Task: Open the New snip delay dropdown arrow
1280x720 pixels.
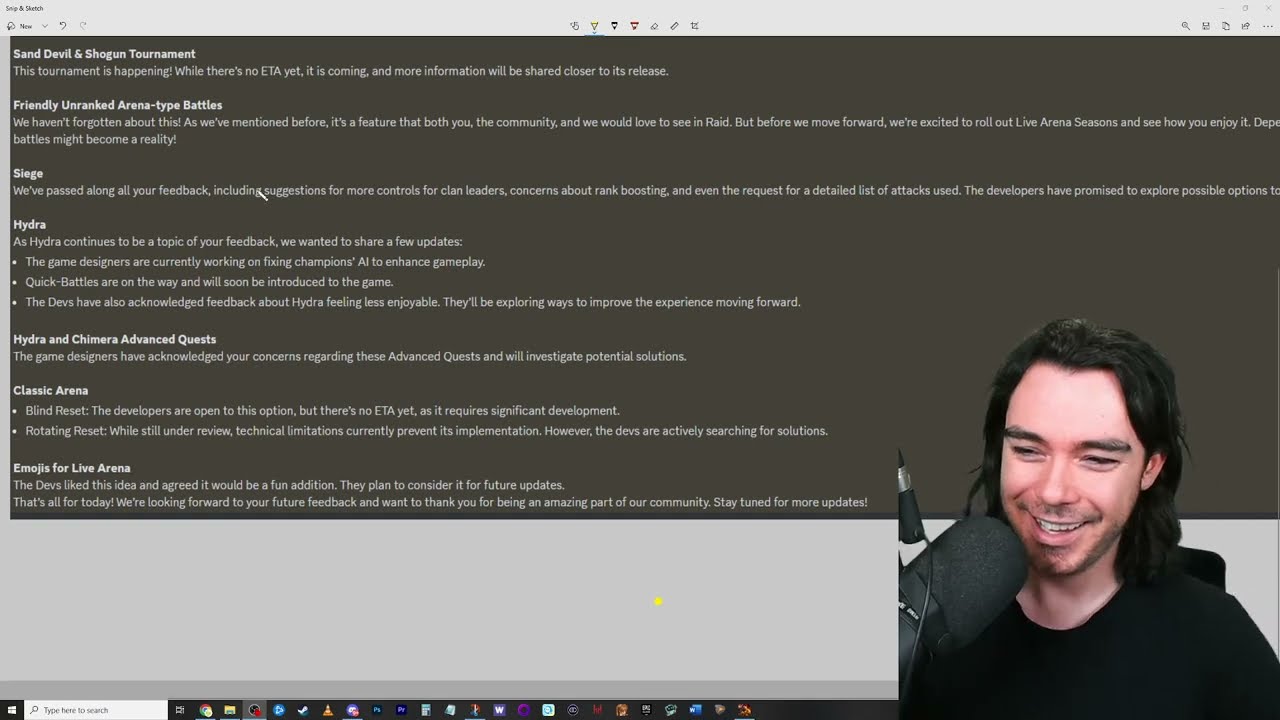Action: [45, 26]
